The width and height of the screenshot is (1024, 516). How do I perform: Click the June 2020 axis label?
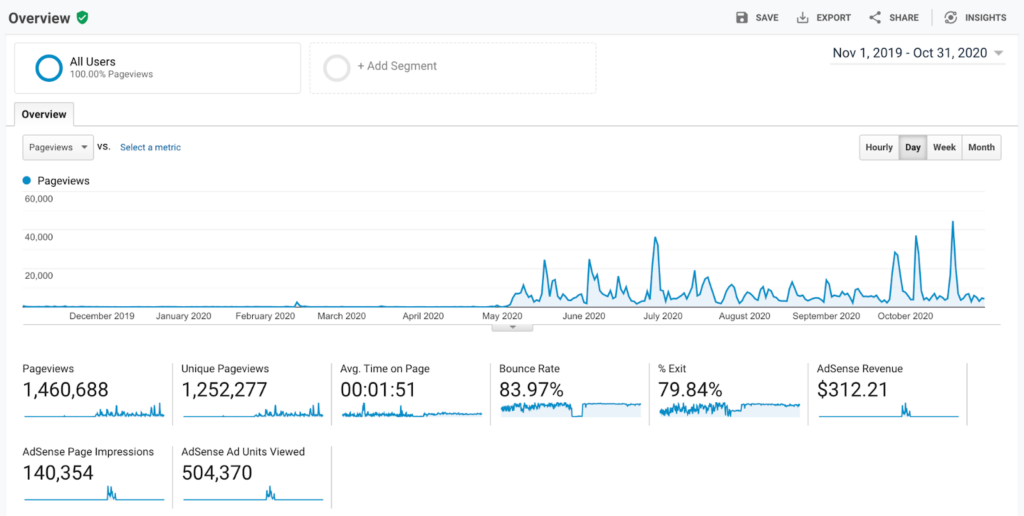coord(583,316)
